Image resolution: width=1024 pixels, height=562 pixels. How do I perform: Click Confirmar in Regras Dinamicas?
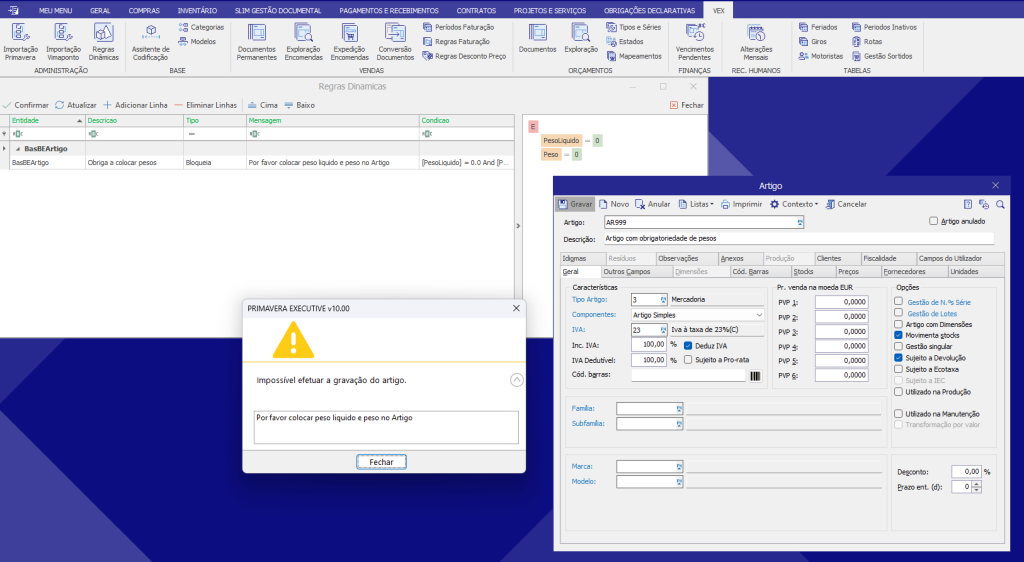(x=25, y=105)
